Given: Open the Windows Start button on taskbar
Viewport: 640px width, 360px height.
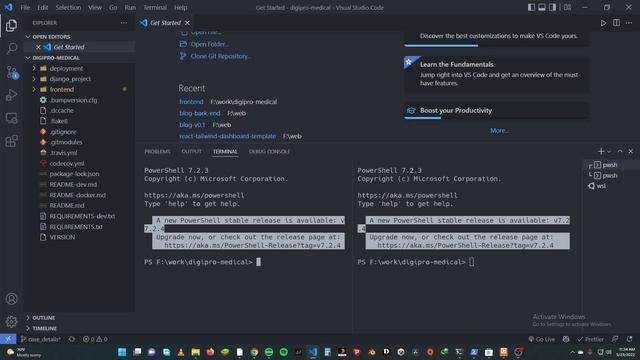Looking at the screenshot, I should 122,352.
